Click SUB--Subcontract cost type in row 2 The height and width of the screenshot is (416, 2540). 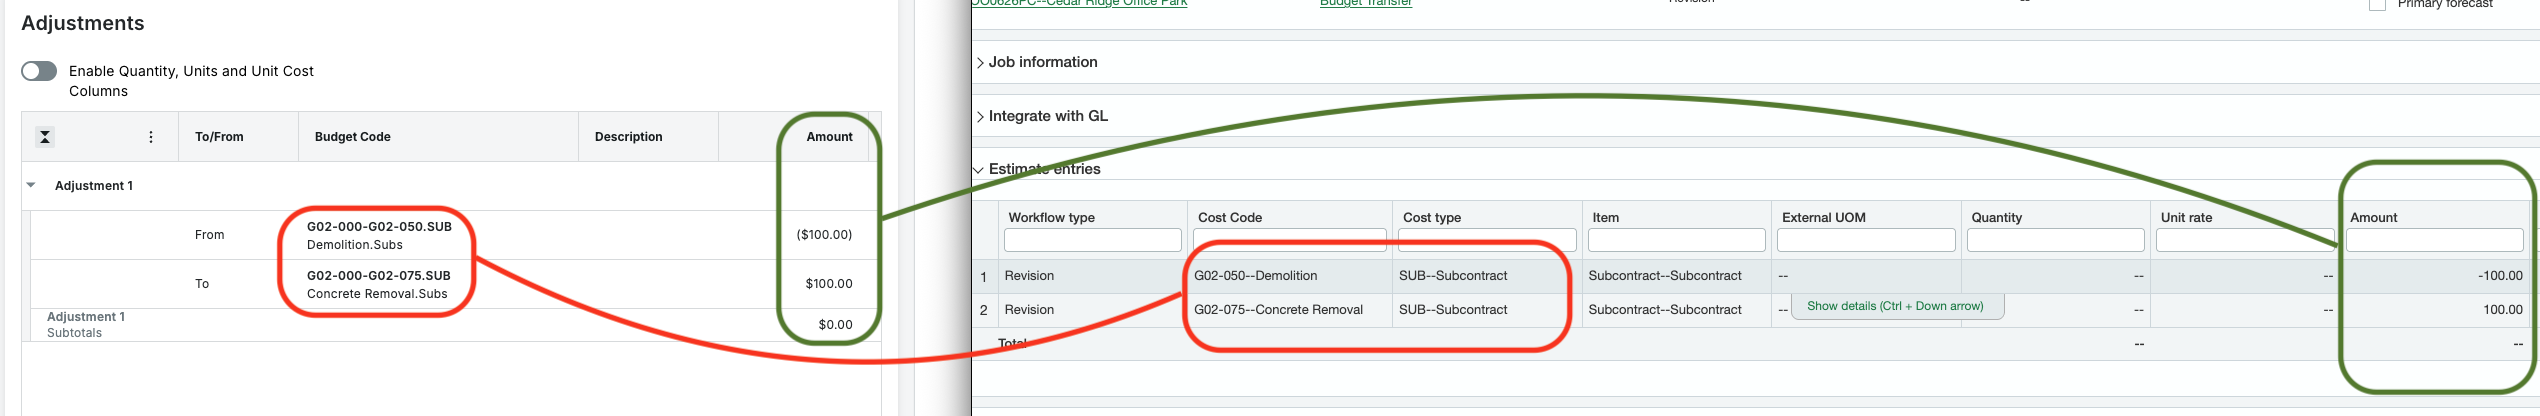click(1453, 310)
